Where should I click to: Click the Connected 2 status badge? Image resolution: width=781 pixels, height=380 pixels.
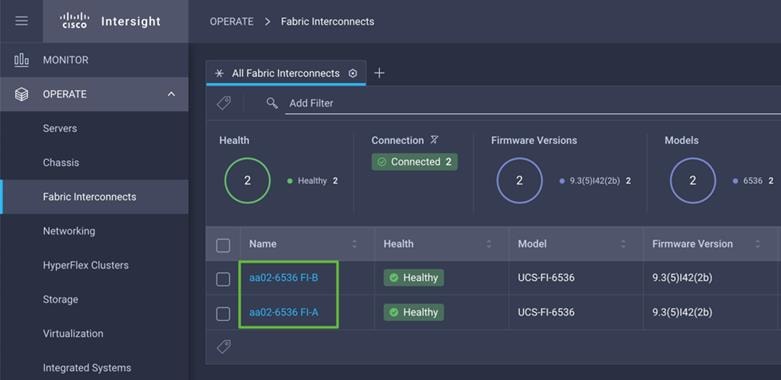(414, 162)
